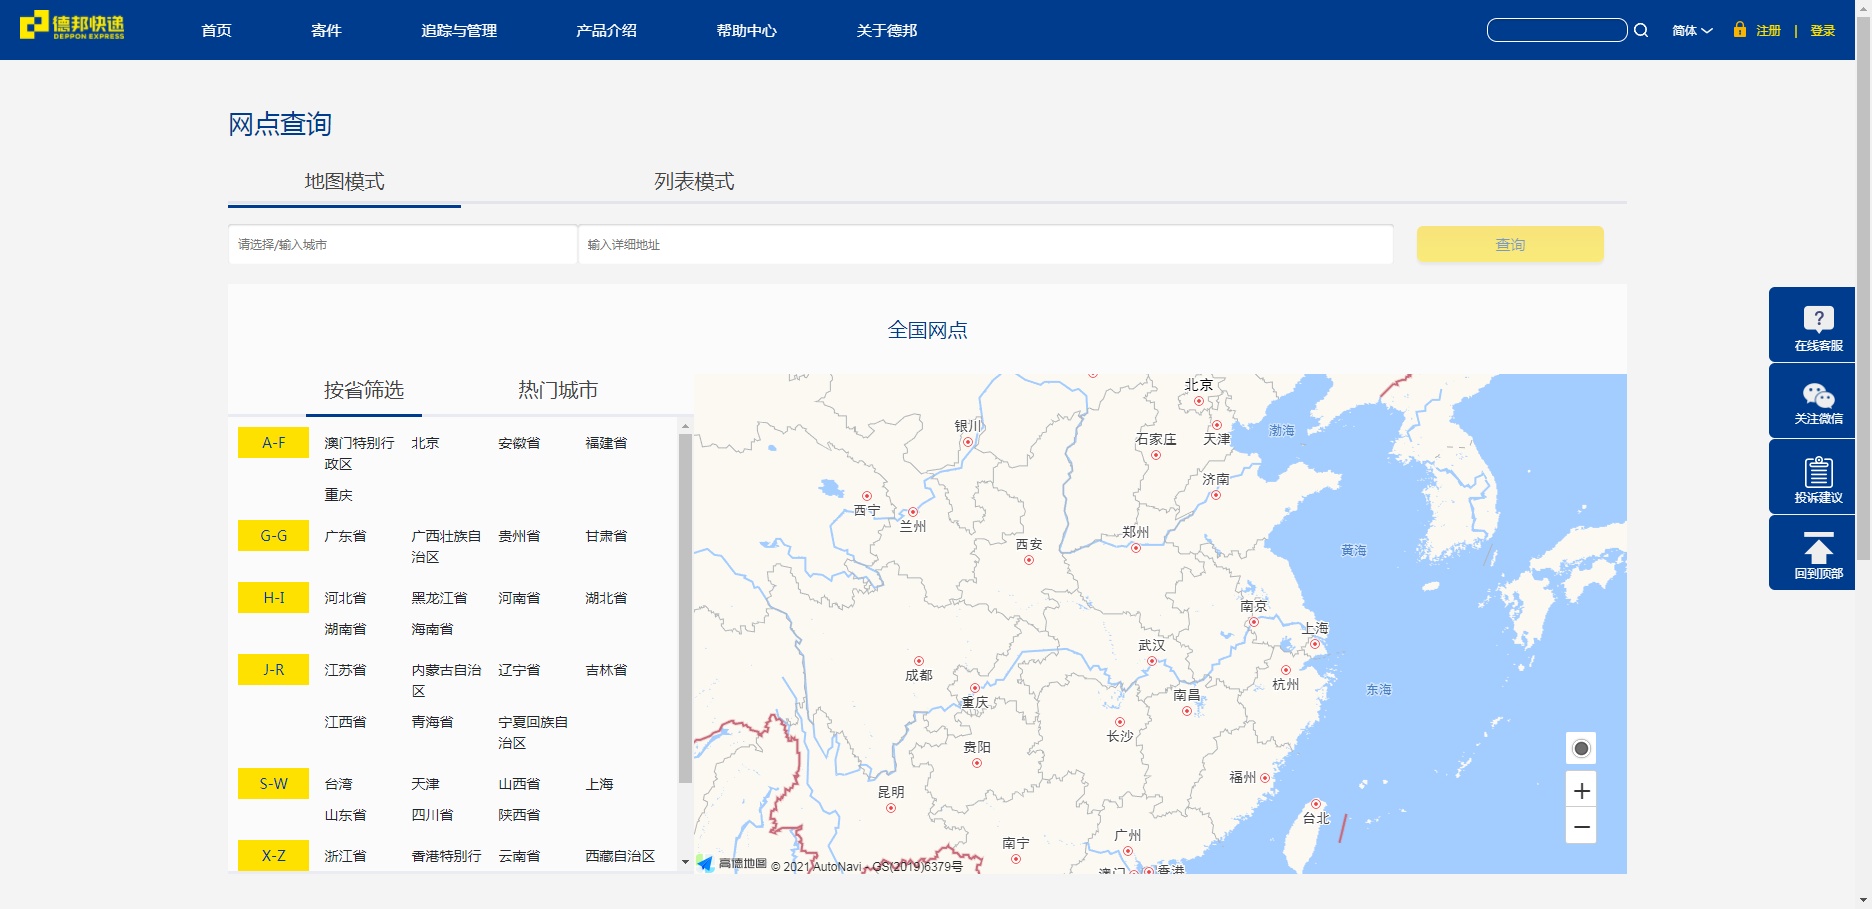Open the 产品介绍 nav menu

coord(606,30)
